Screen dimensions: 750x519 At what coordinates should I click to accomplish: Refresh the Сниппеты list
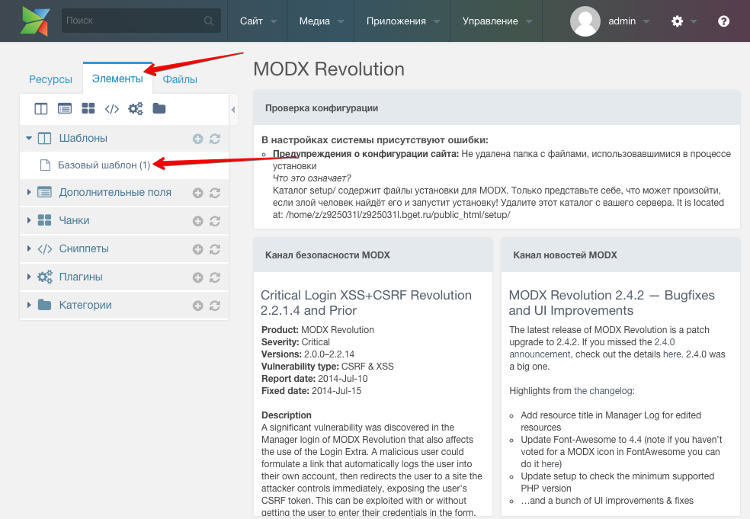coord(214,249)
